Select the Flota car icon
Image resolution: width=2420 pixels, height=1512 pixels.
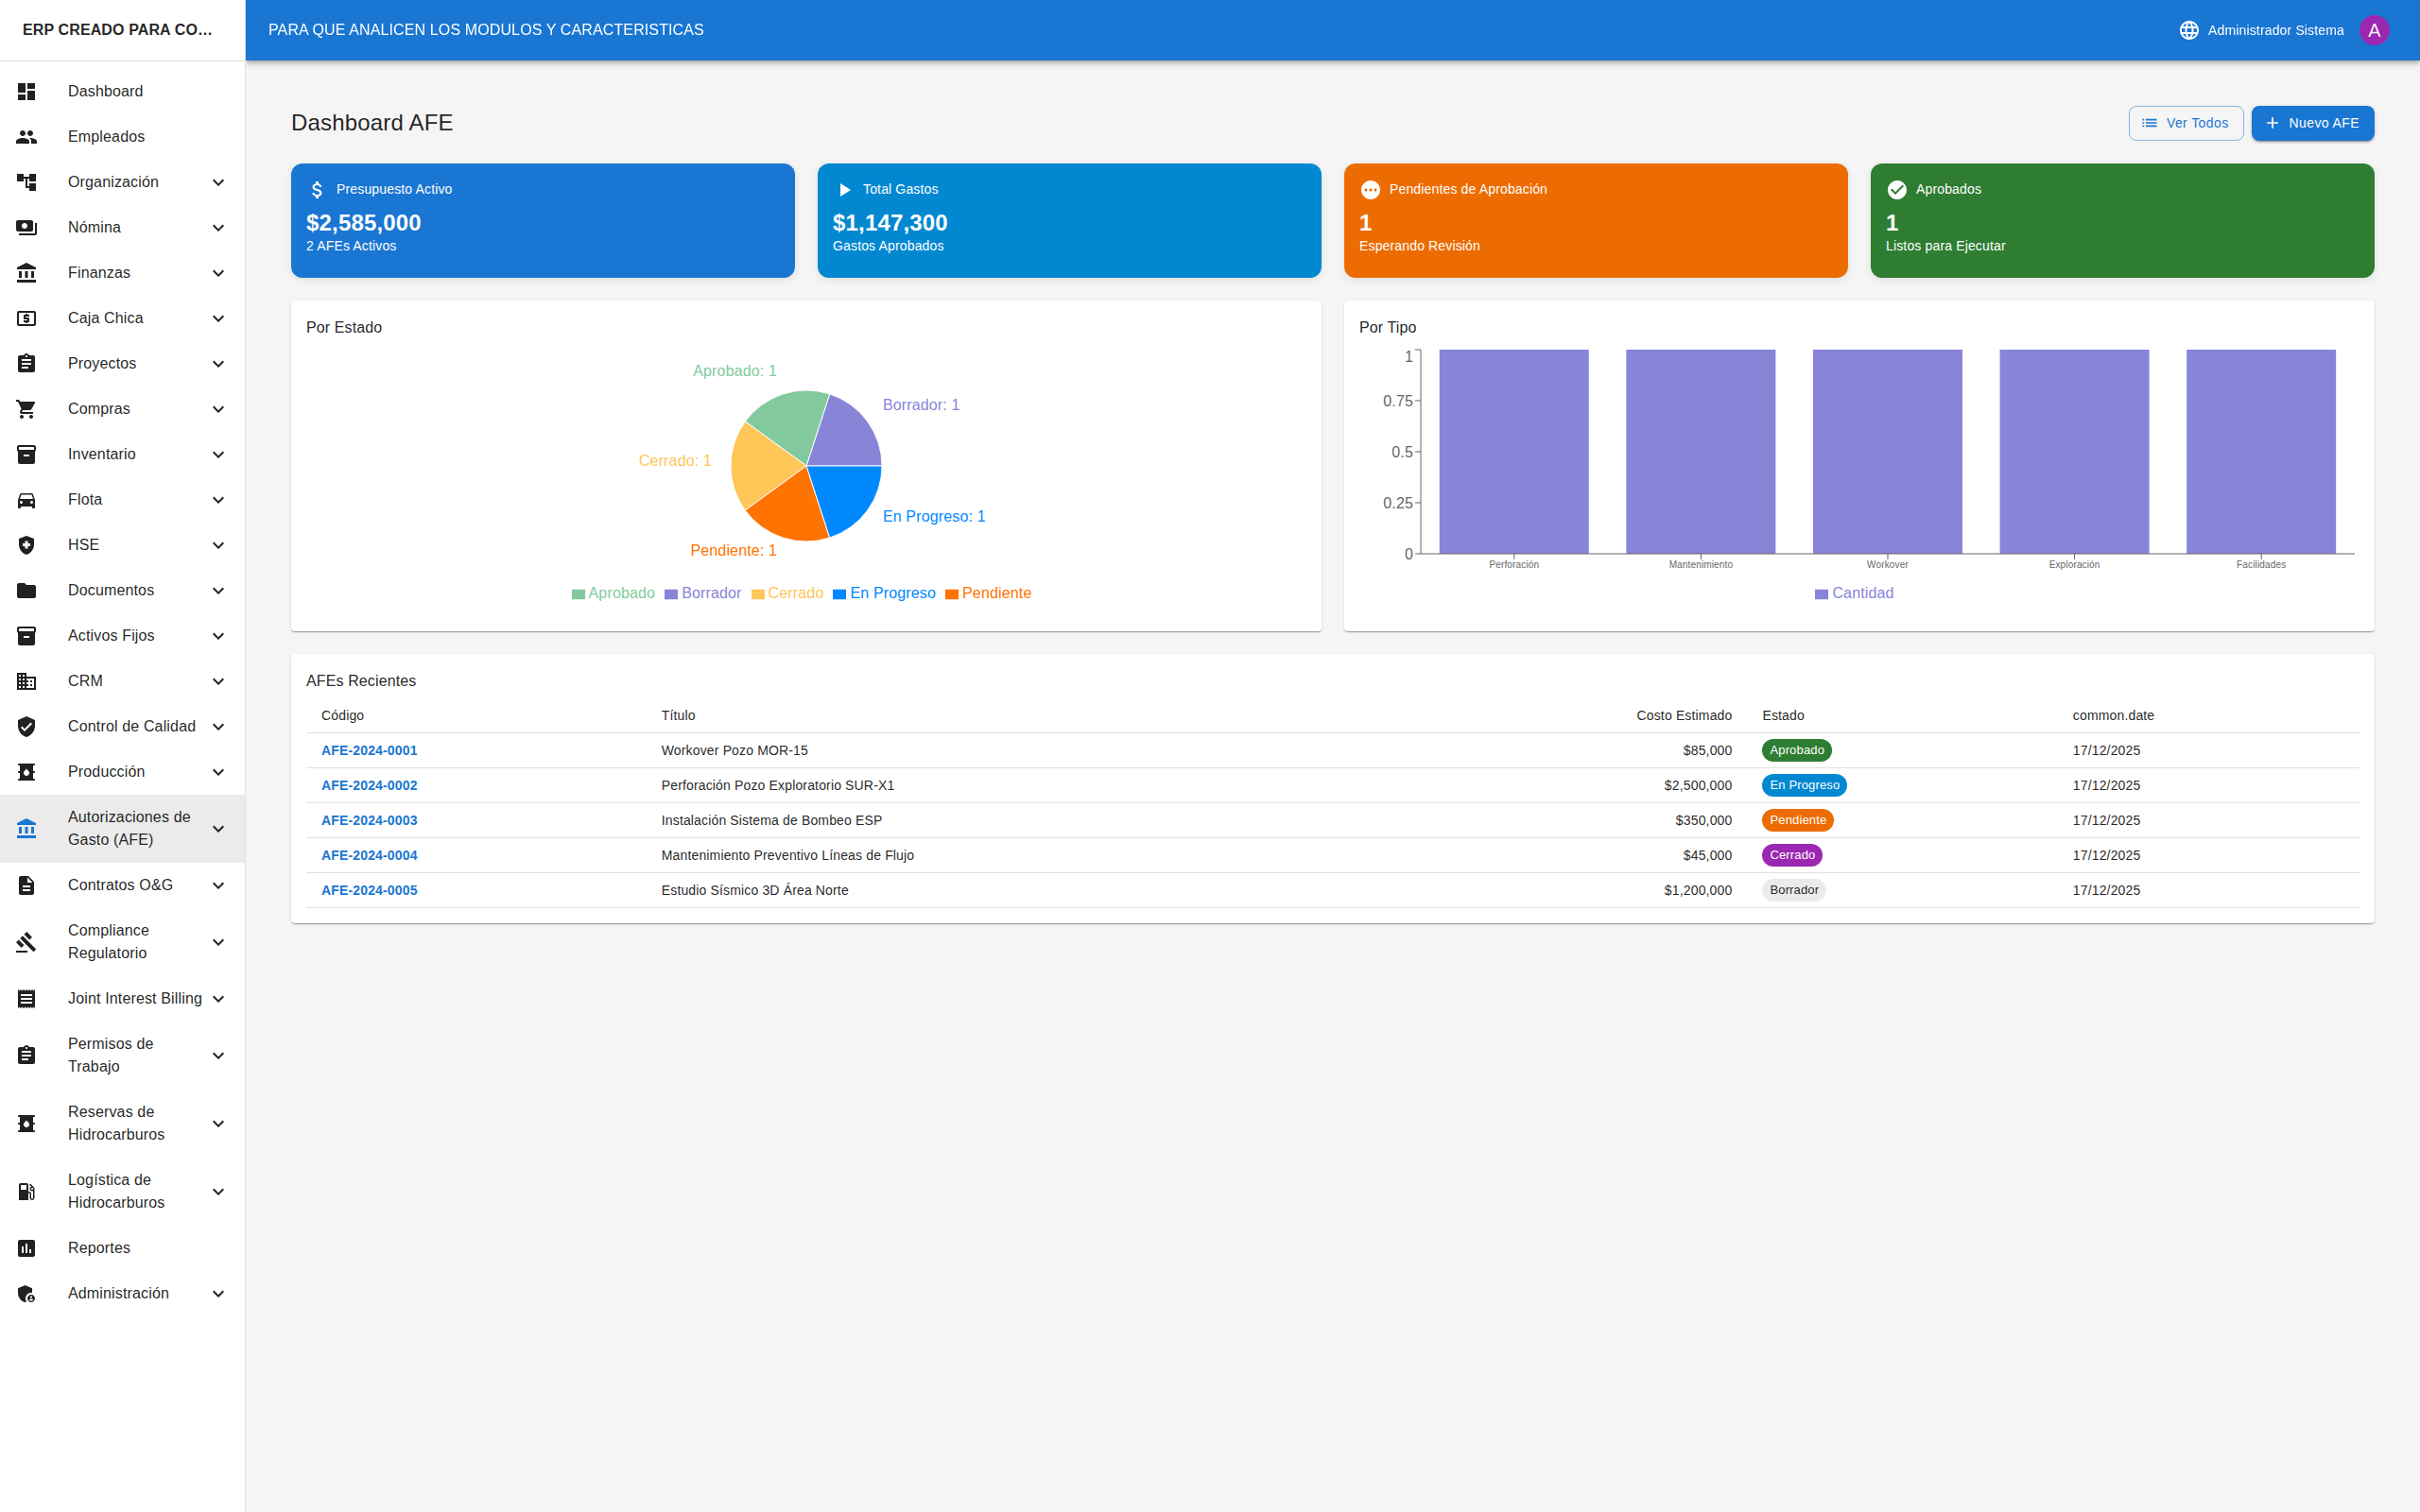tap(25, 499)
